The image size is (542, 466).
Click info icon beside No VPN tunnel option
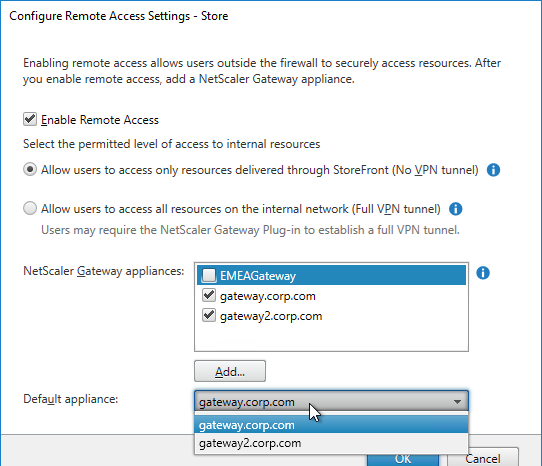coord(493,170)
